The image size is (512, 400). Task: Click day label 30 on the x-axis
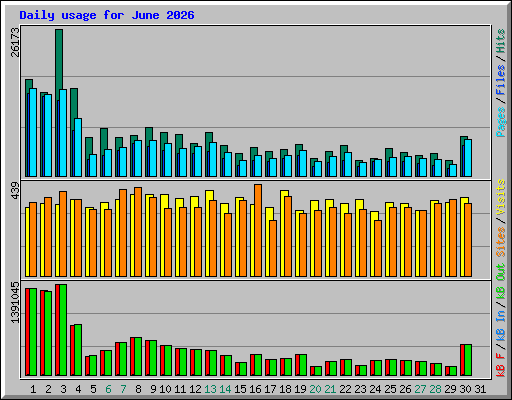[465, 389]
